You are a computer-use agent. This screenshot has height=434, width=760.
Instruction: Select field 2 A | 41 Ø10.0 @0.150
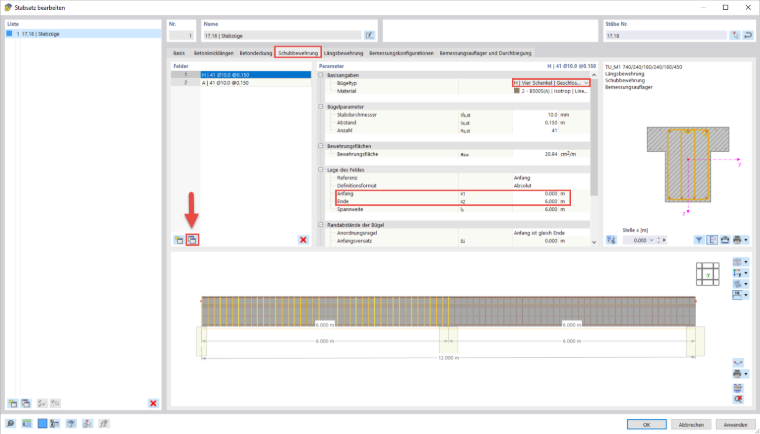point(241,83)
